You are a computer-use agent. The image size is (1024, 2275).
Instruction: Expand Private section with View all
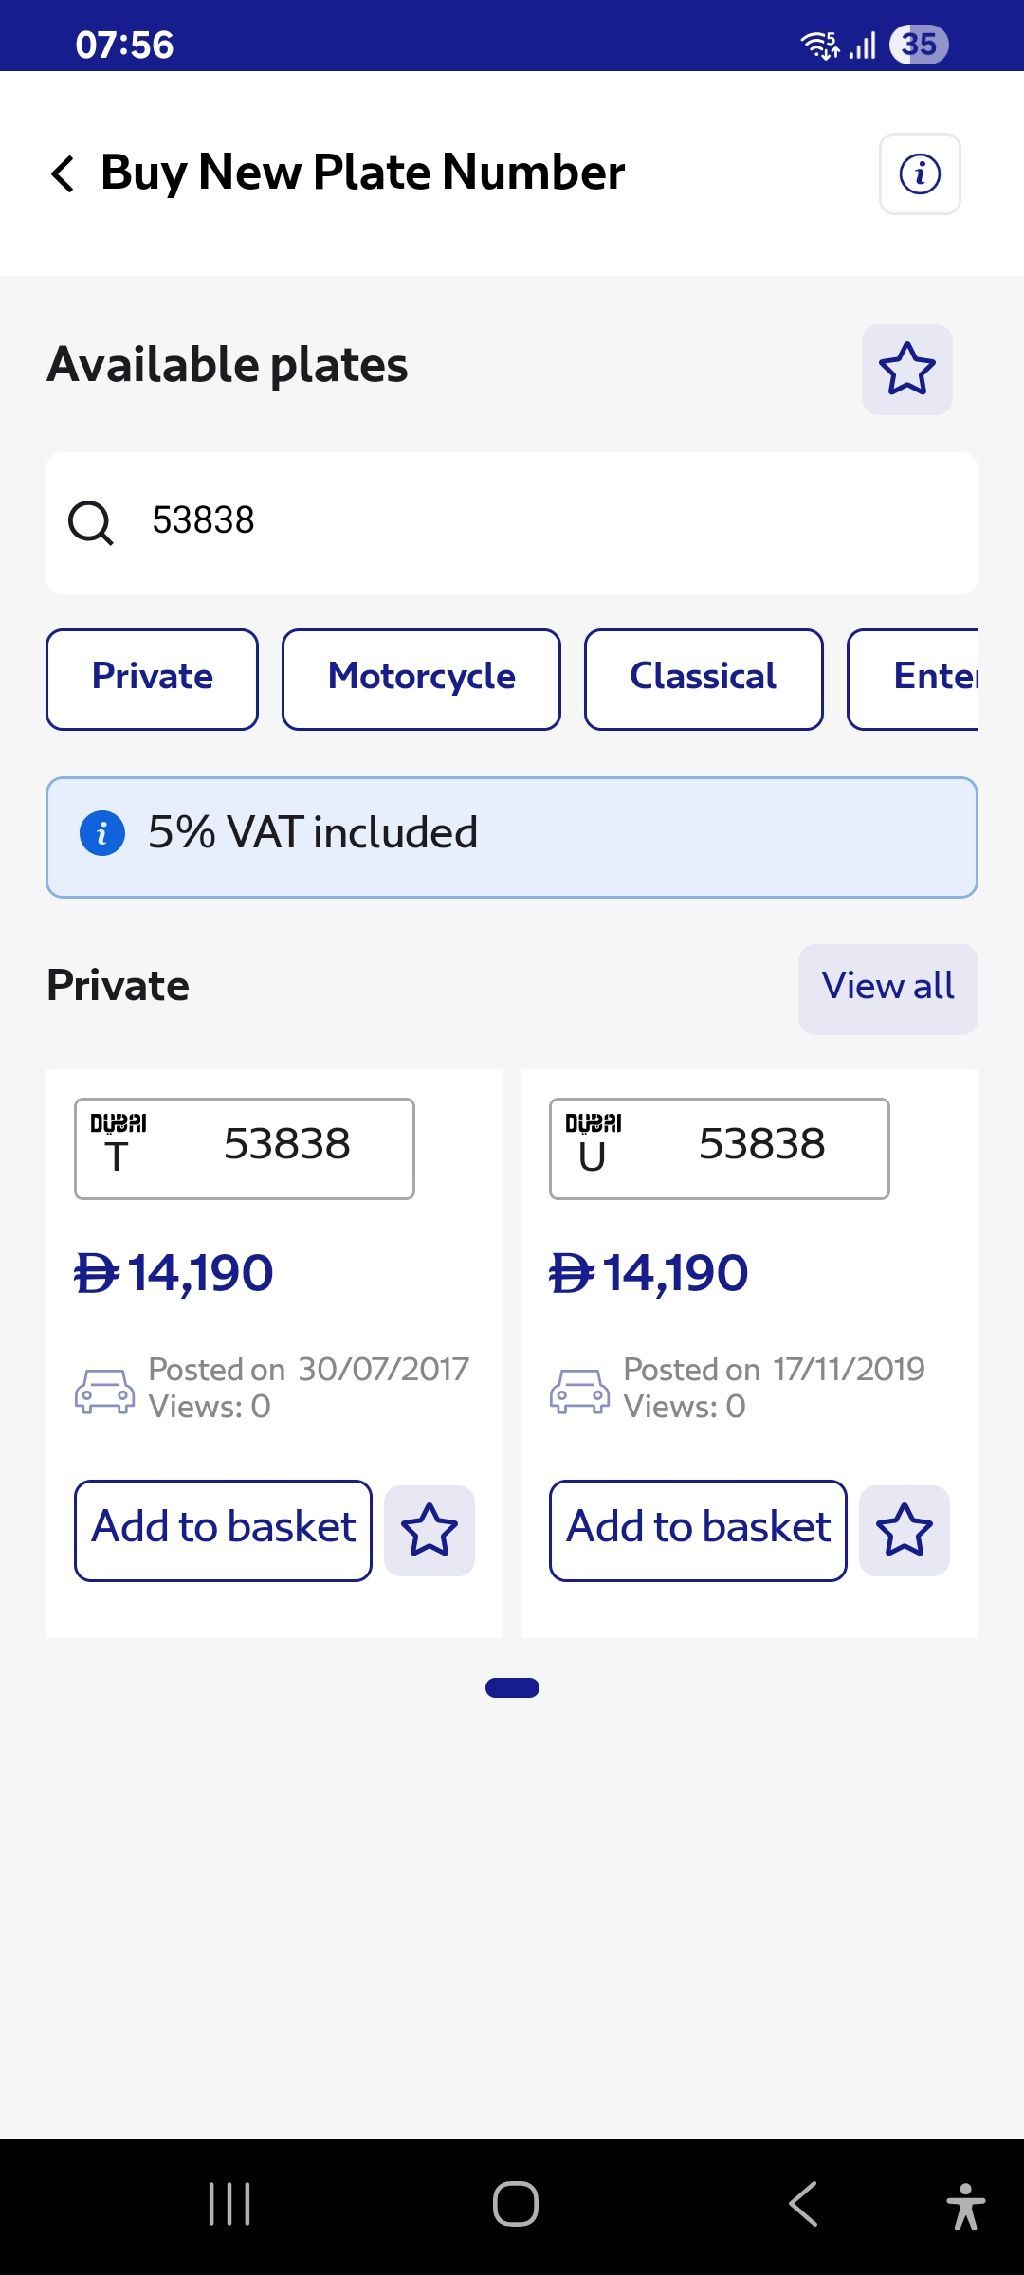pos(887,988)
